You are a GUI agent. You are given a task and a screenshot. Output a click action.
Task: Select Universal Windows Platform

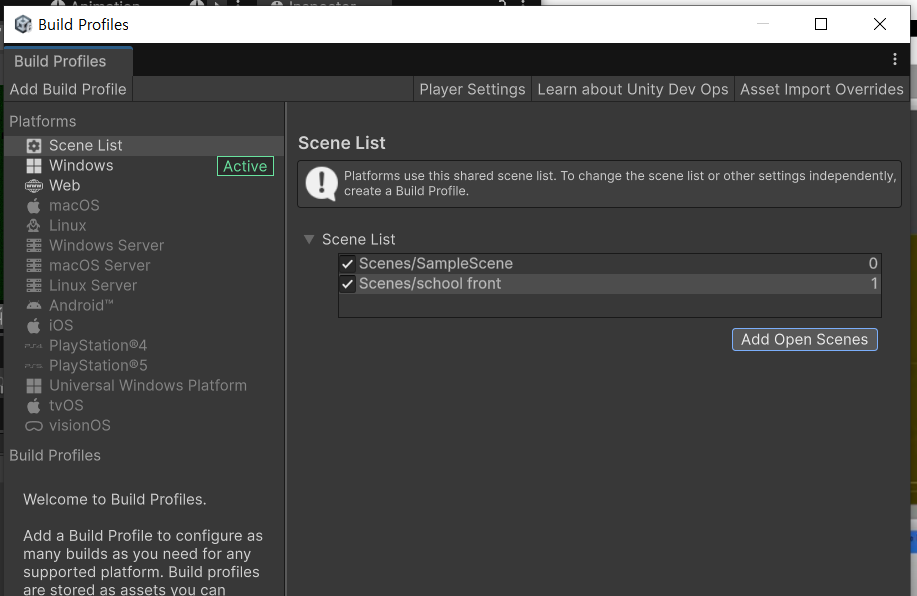(144, 385)
